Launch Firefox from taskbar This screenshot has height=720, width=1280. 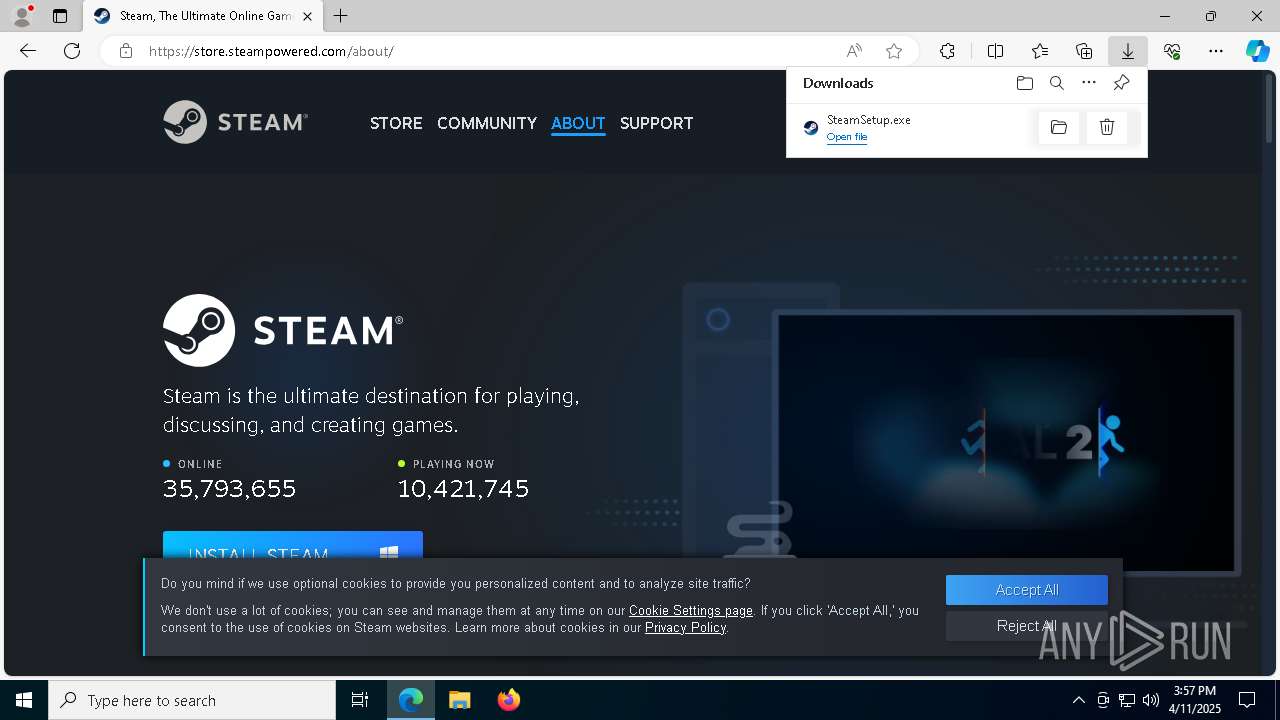click(509, 700)
